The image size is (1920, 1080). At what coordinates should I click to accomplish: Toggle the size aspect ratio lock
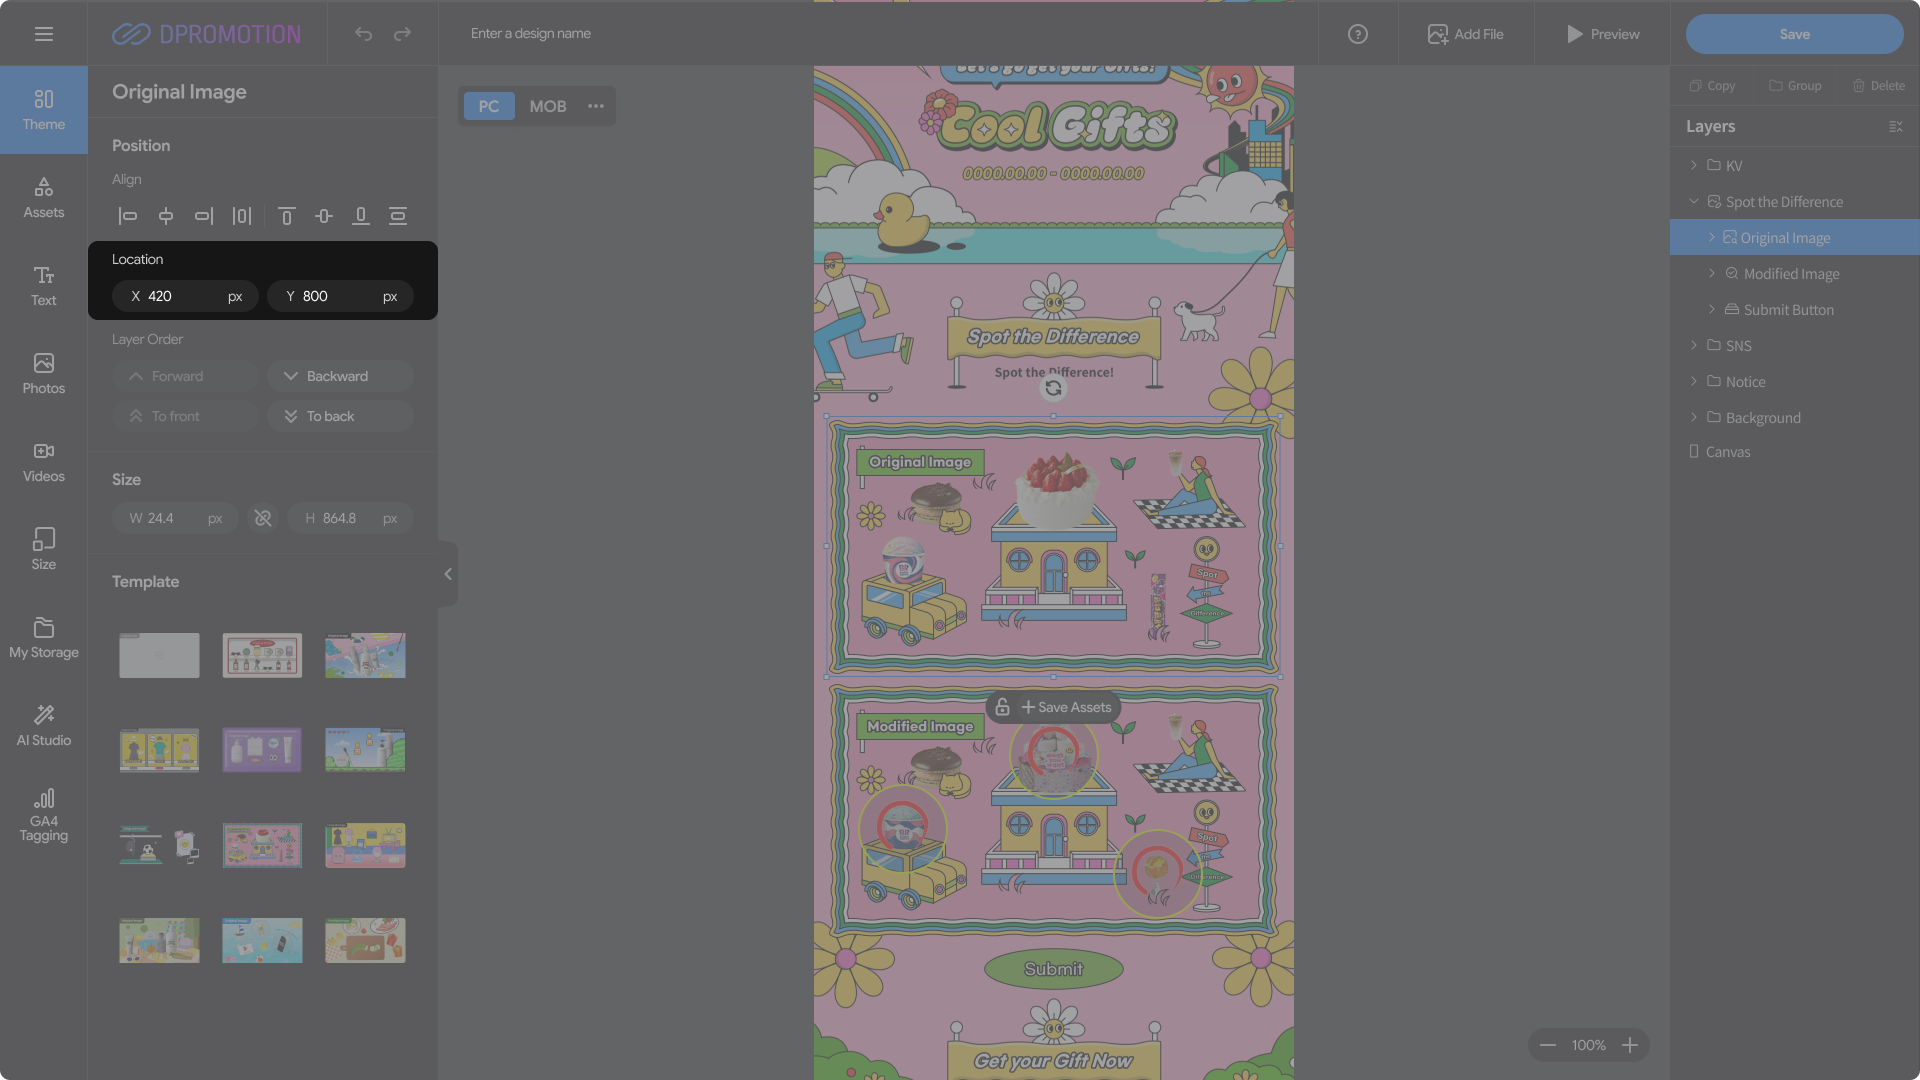coord(263,518)
